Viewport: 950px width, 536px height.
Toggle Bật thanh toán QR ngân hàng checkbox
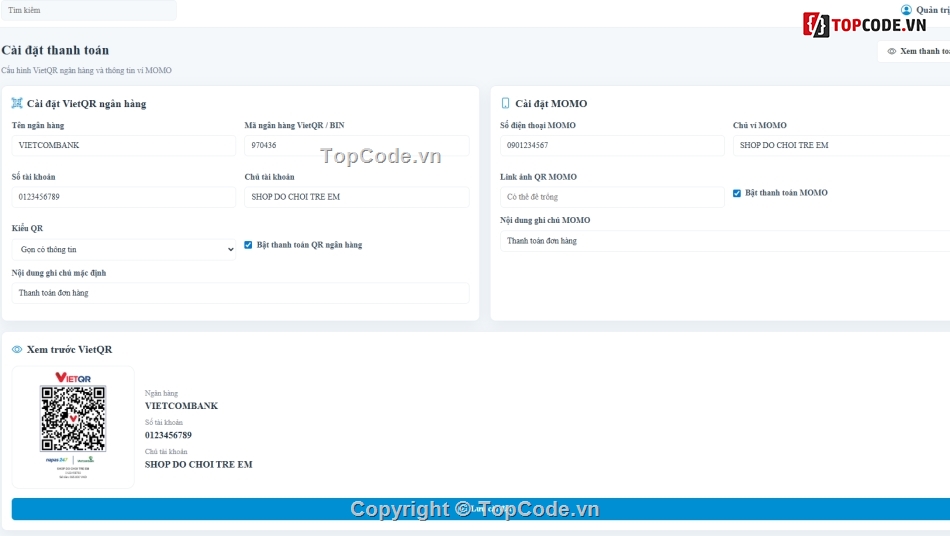248,245
